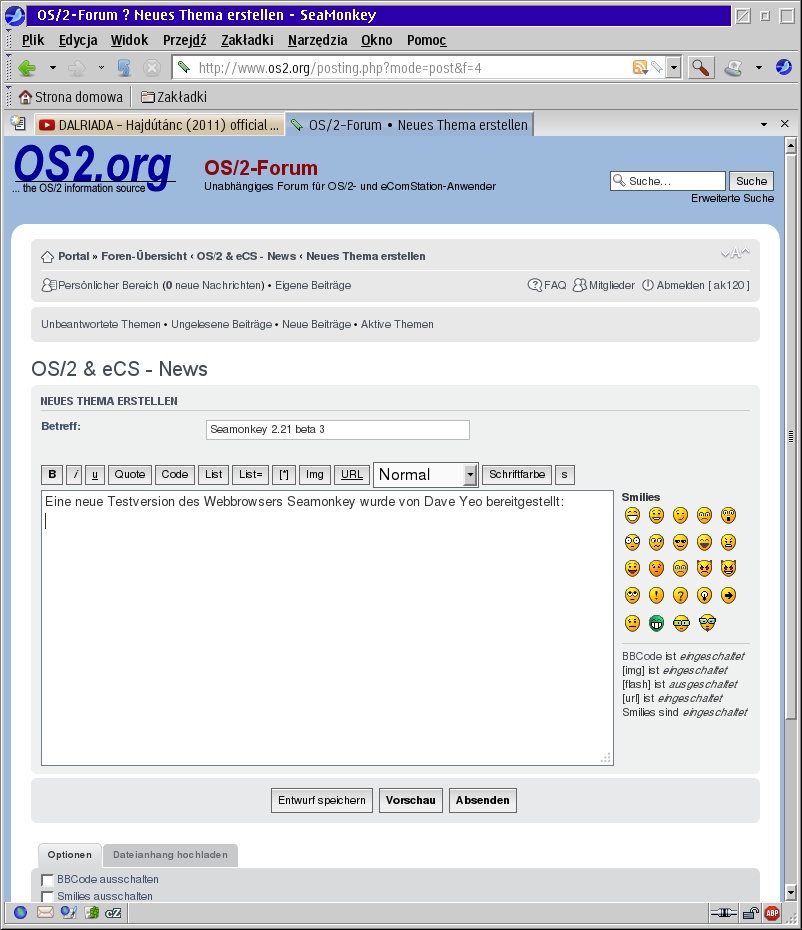Click the Reload page icon
802x930 pixels.
coord(124,68)
